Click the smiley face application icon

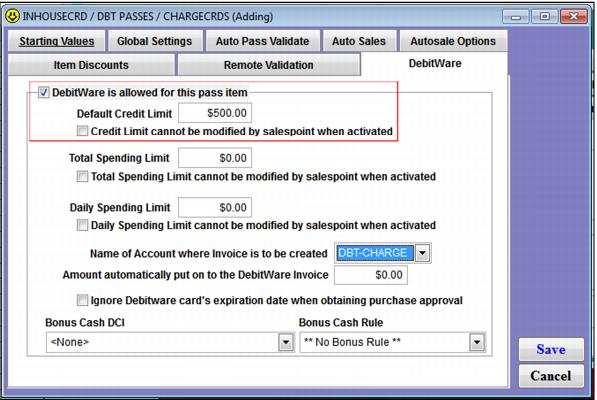click(13, 16)
